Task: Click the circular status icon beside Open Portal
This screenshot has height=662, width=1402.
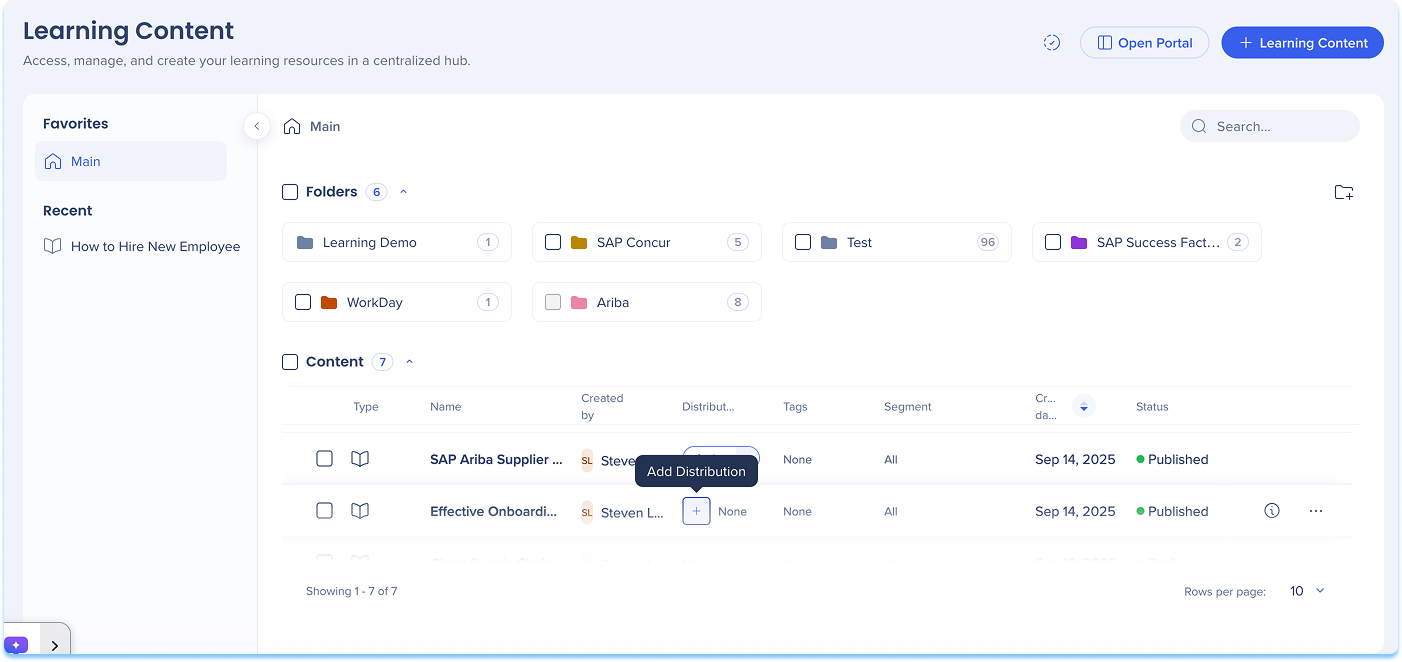Action: [1051, 43]
